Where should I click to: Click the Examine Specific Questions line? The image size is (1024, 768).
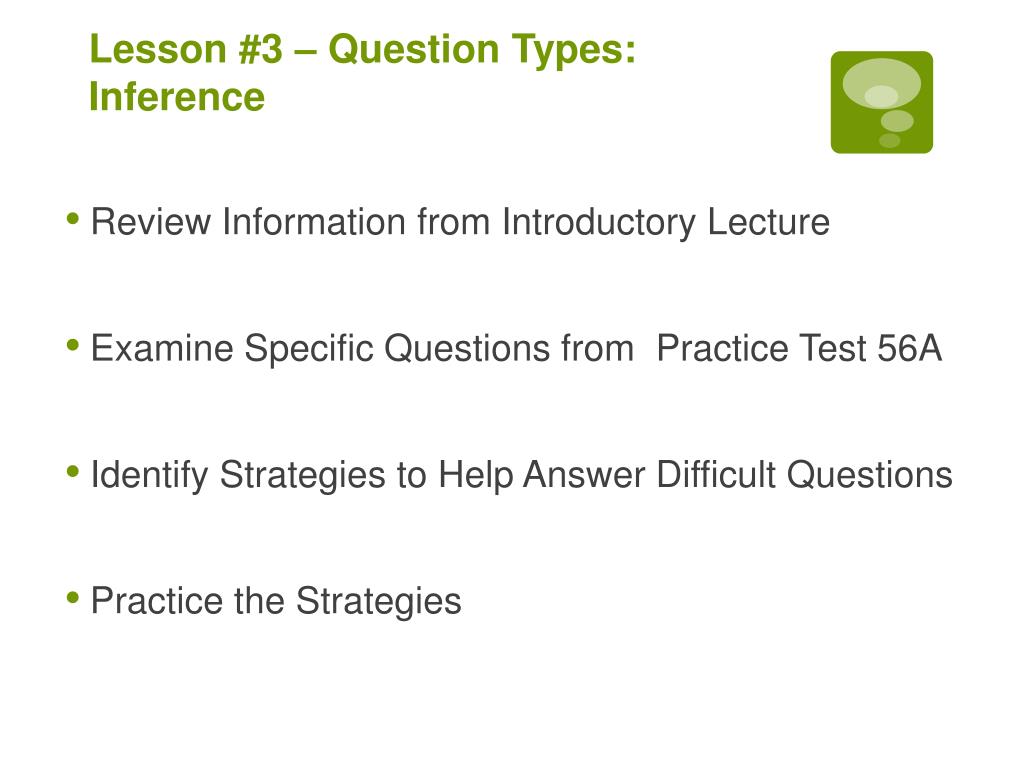point(516,348)
